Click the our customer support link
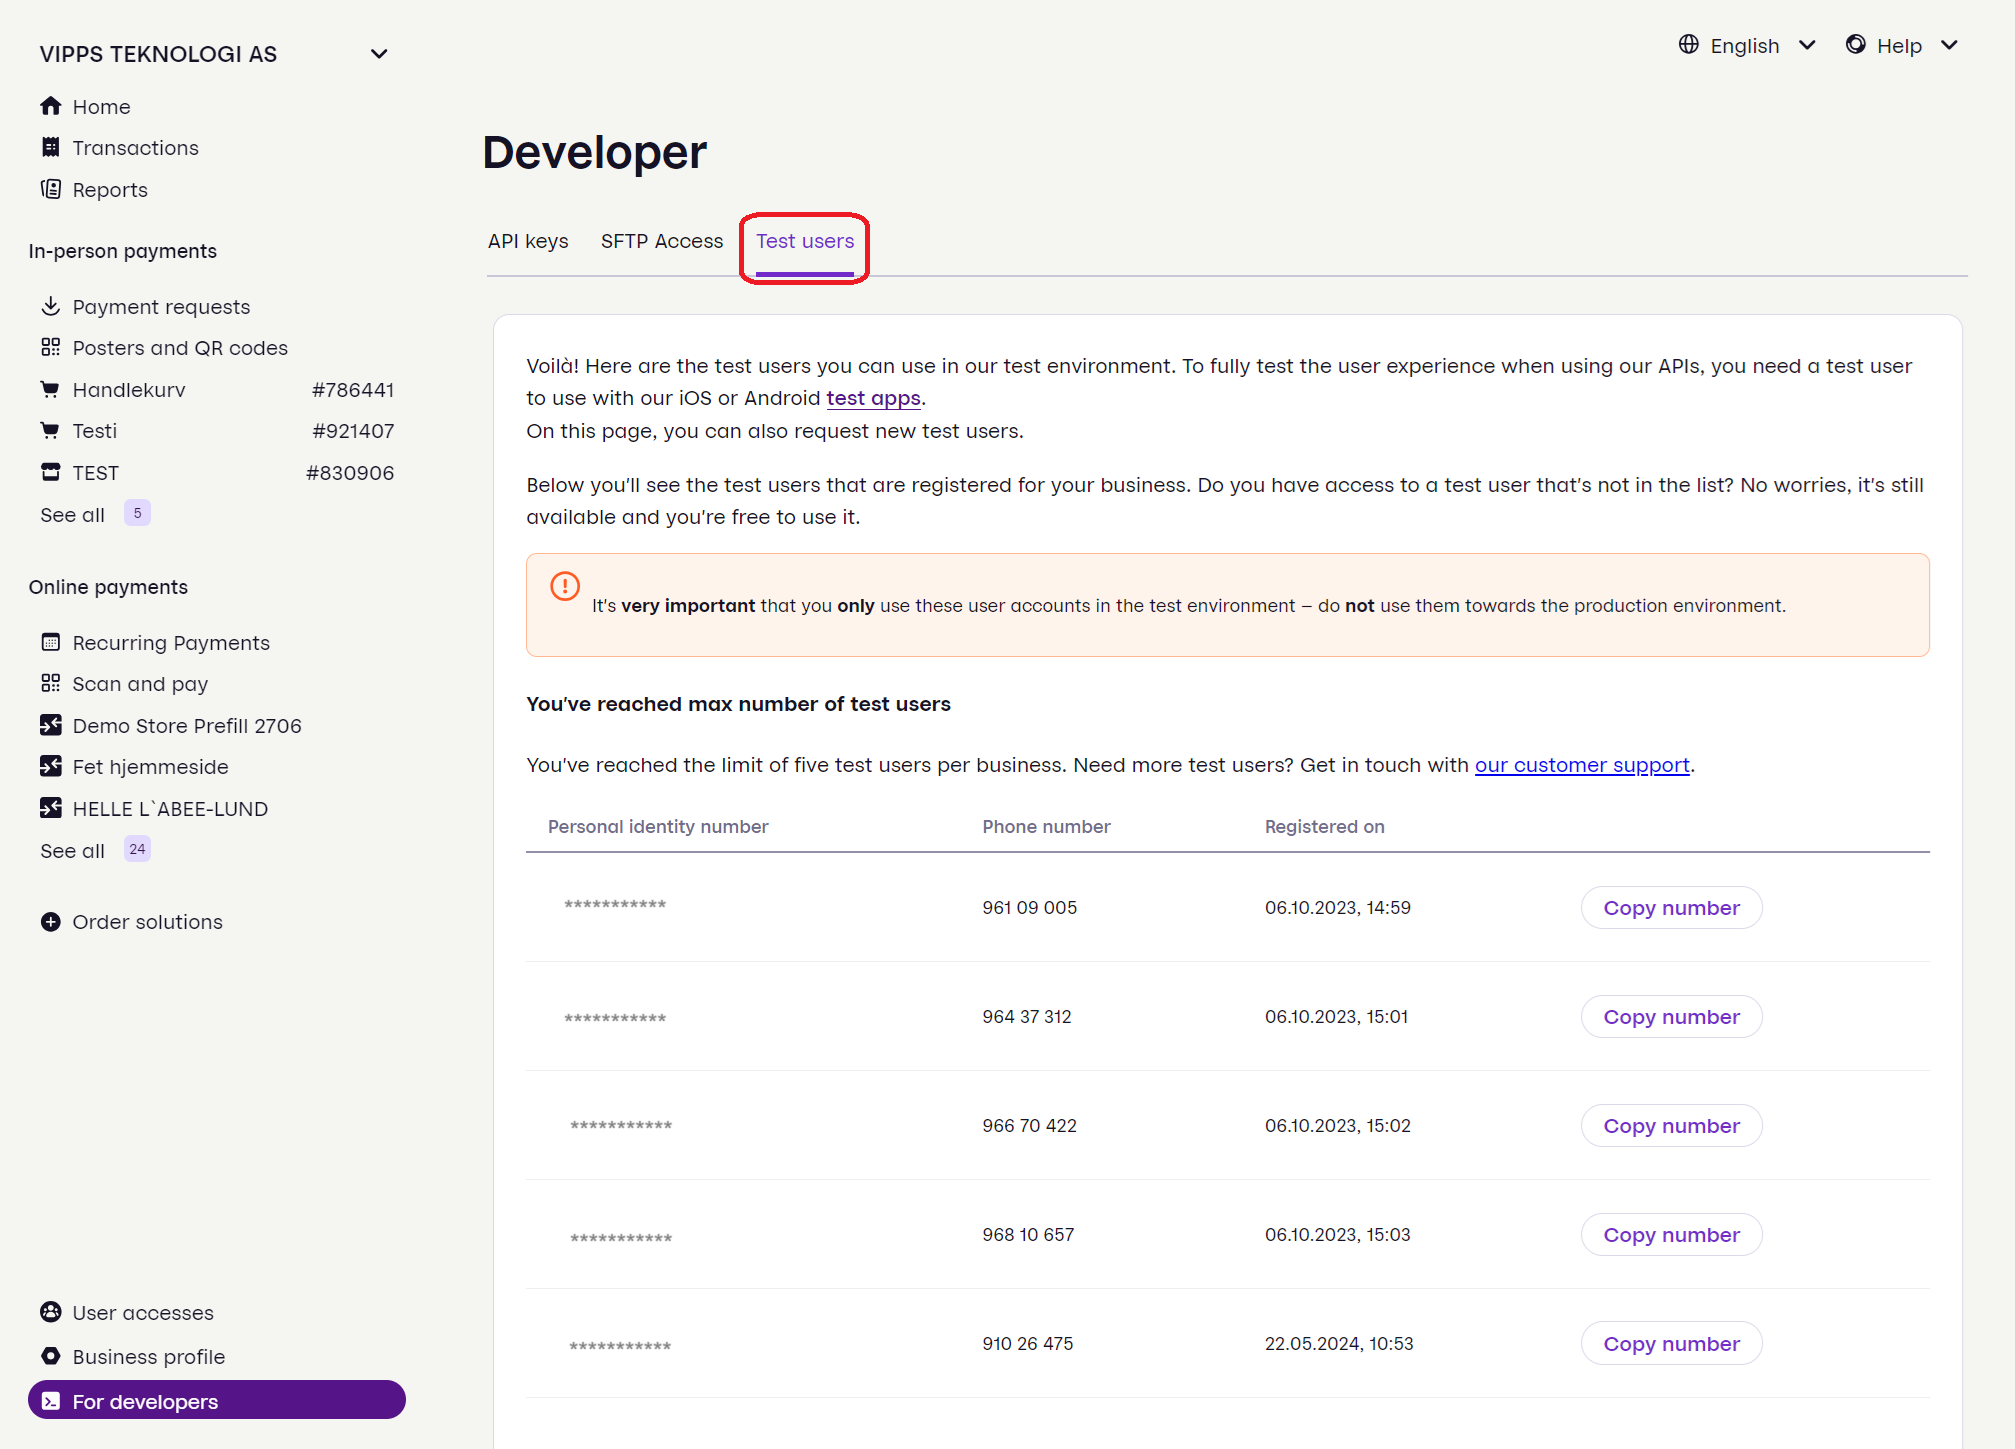The width and height of the screenshot is (2015, 1449). pyautogui.click(x=1582, y=765)
